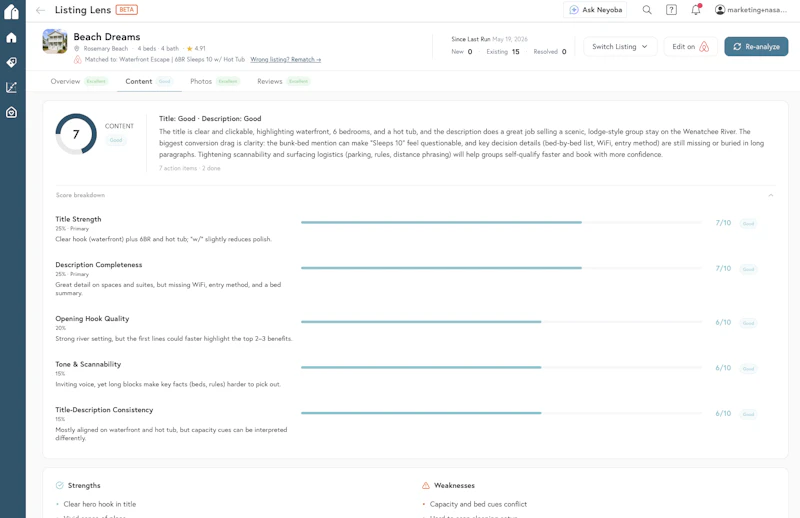Click the app logo in the sidebar

(11, 11)
